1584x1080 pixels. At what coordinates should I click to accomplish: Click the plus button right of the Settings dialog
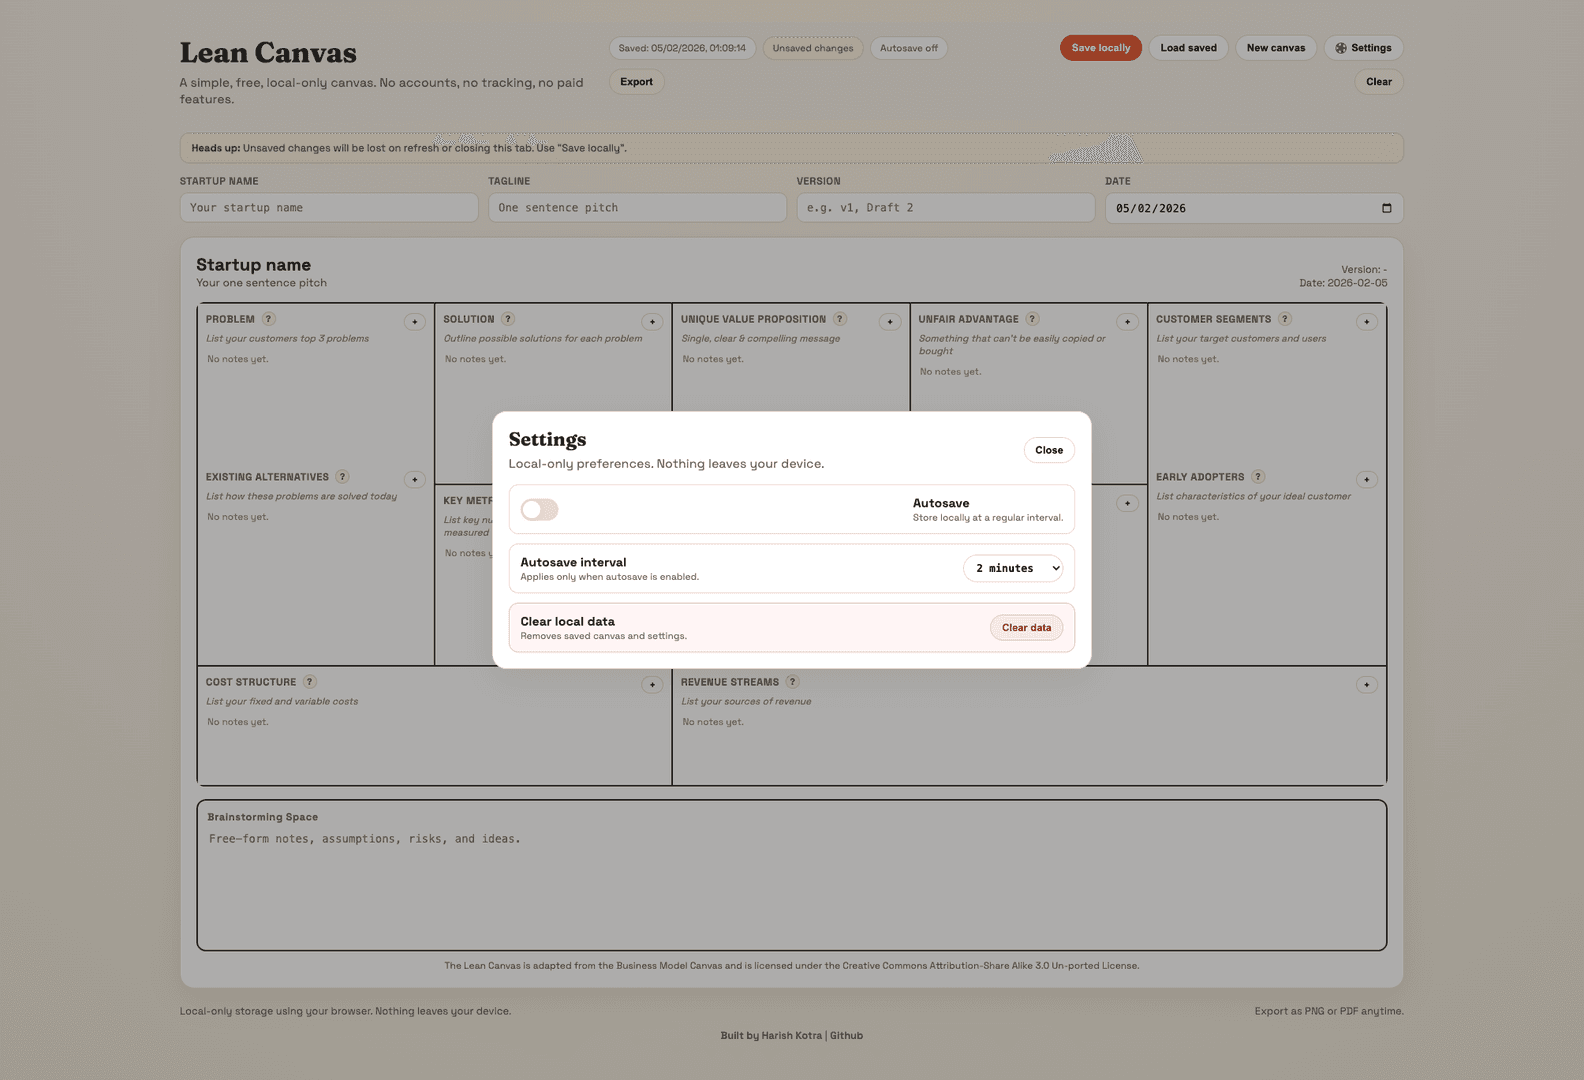[x=1127, y=504]
